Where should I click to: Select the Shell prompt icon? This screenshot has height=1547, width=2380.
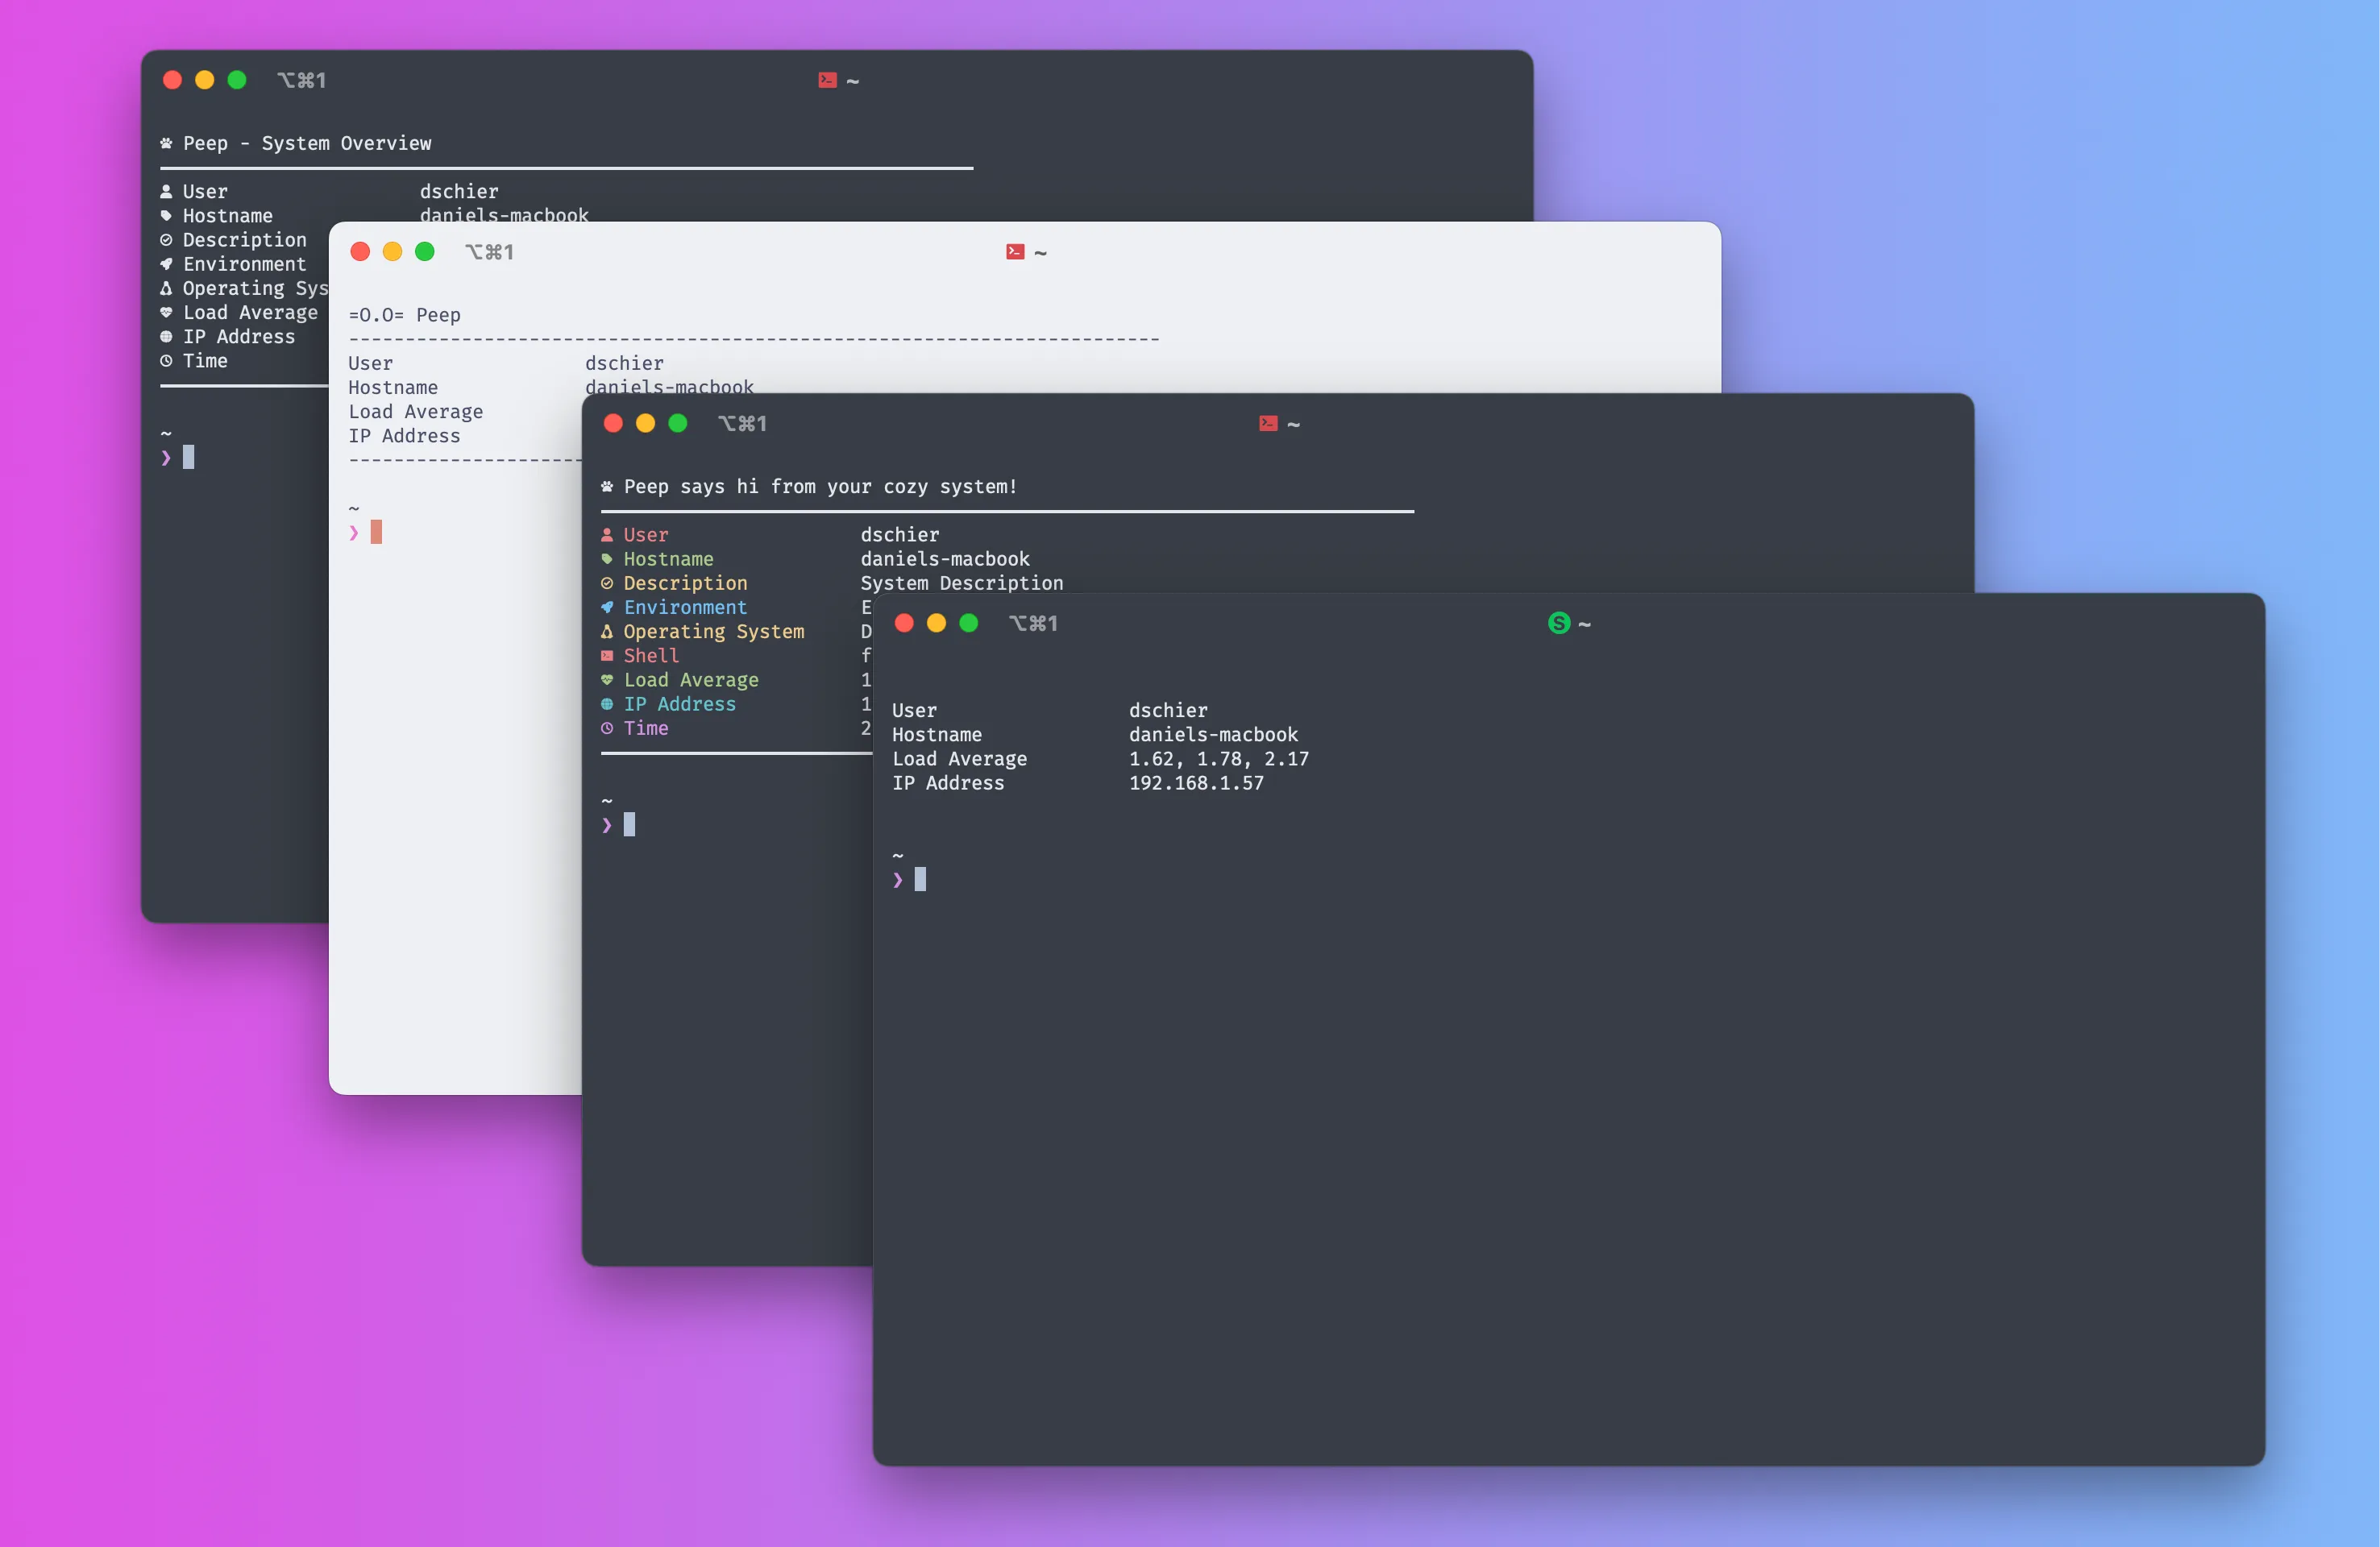(607, 655)
